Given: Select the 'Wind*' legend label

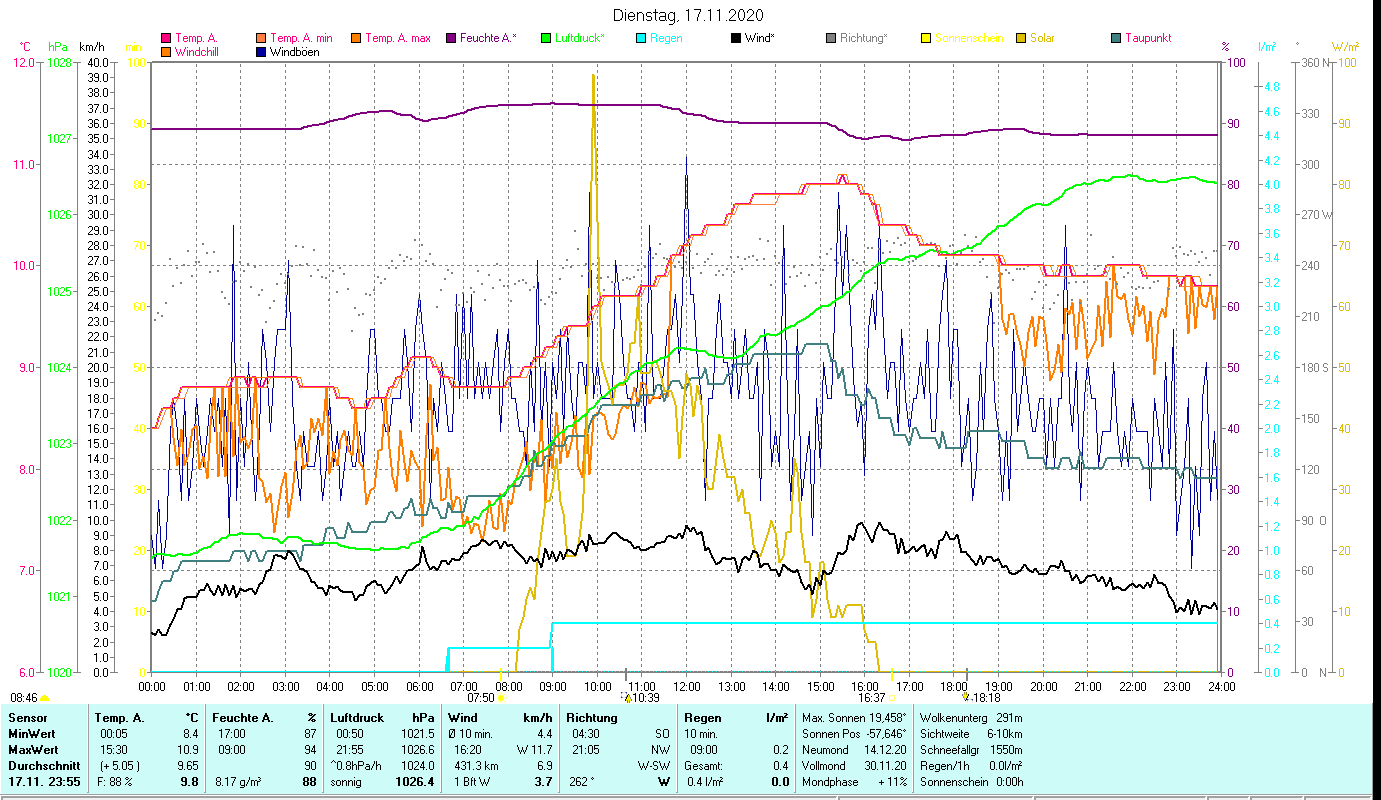Looking at the screenshot, I should pos(760,39).
